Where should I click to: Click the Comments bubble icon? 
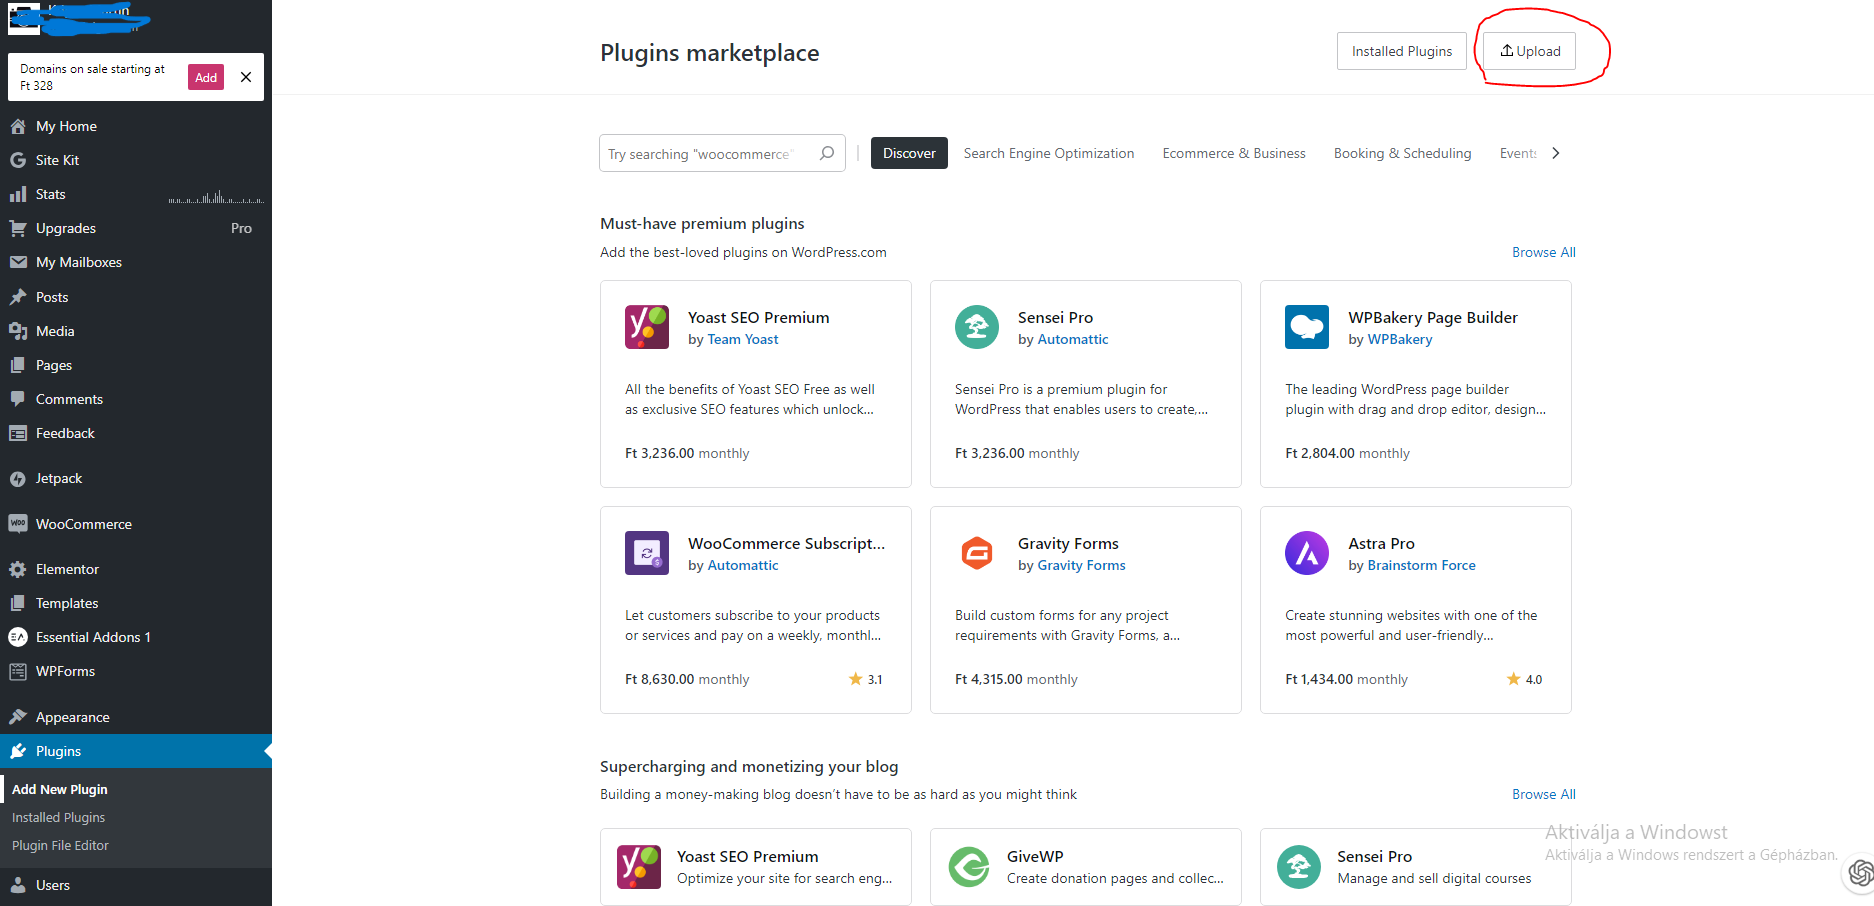point(18,399)
